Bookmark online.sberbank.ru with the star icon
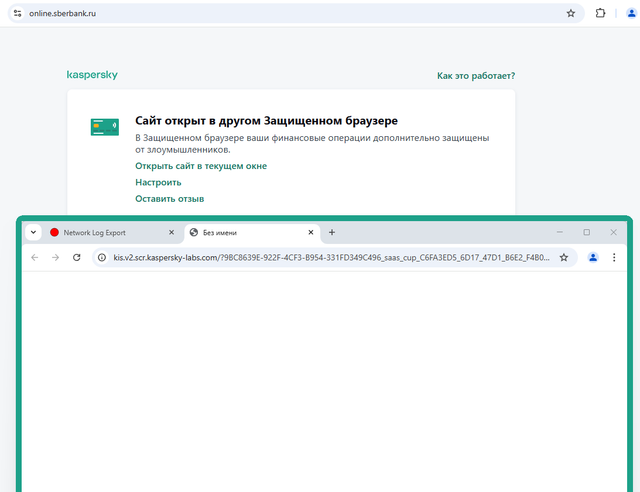 (571, 13)
